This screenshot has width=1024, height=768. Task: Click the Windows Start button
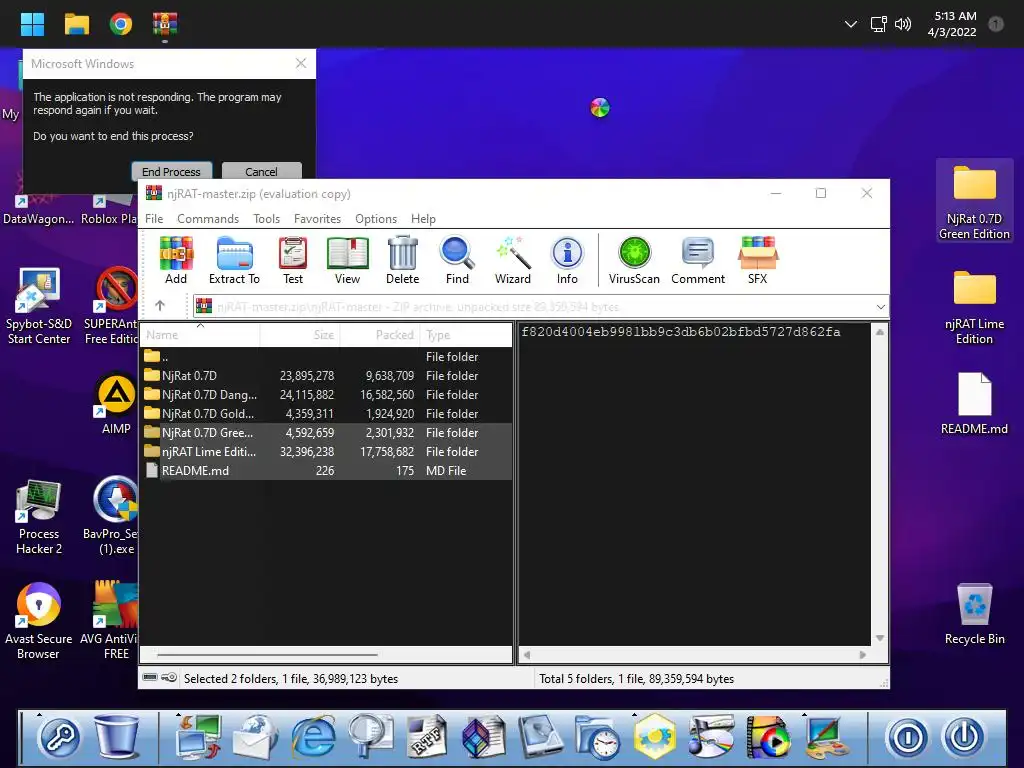pyautogui.click(x=32, y=24)
